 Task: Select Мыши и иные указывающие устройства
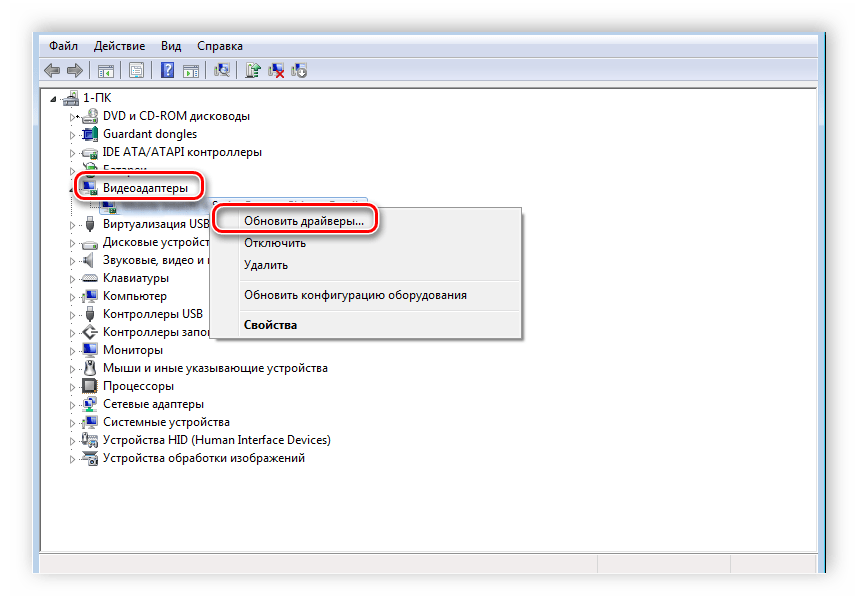[x=215, y=368]
